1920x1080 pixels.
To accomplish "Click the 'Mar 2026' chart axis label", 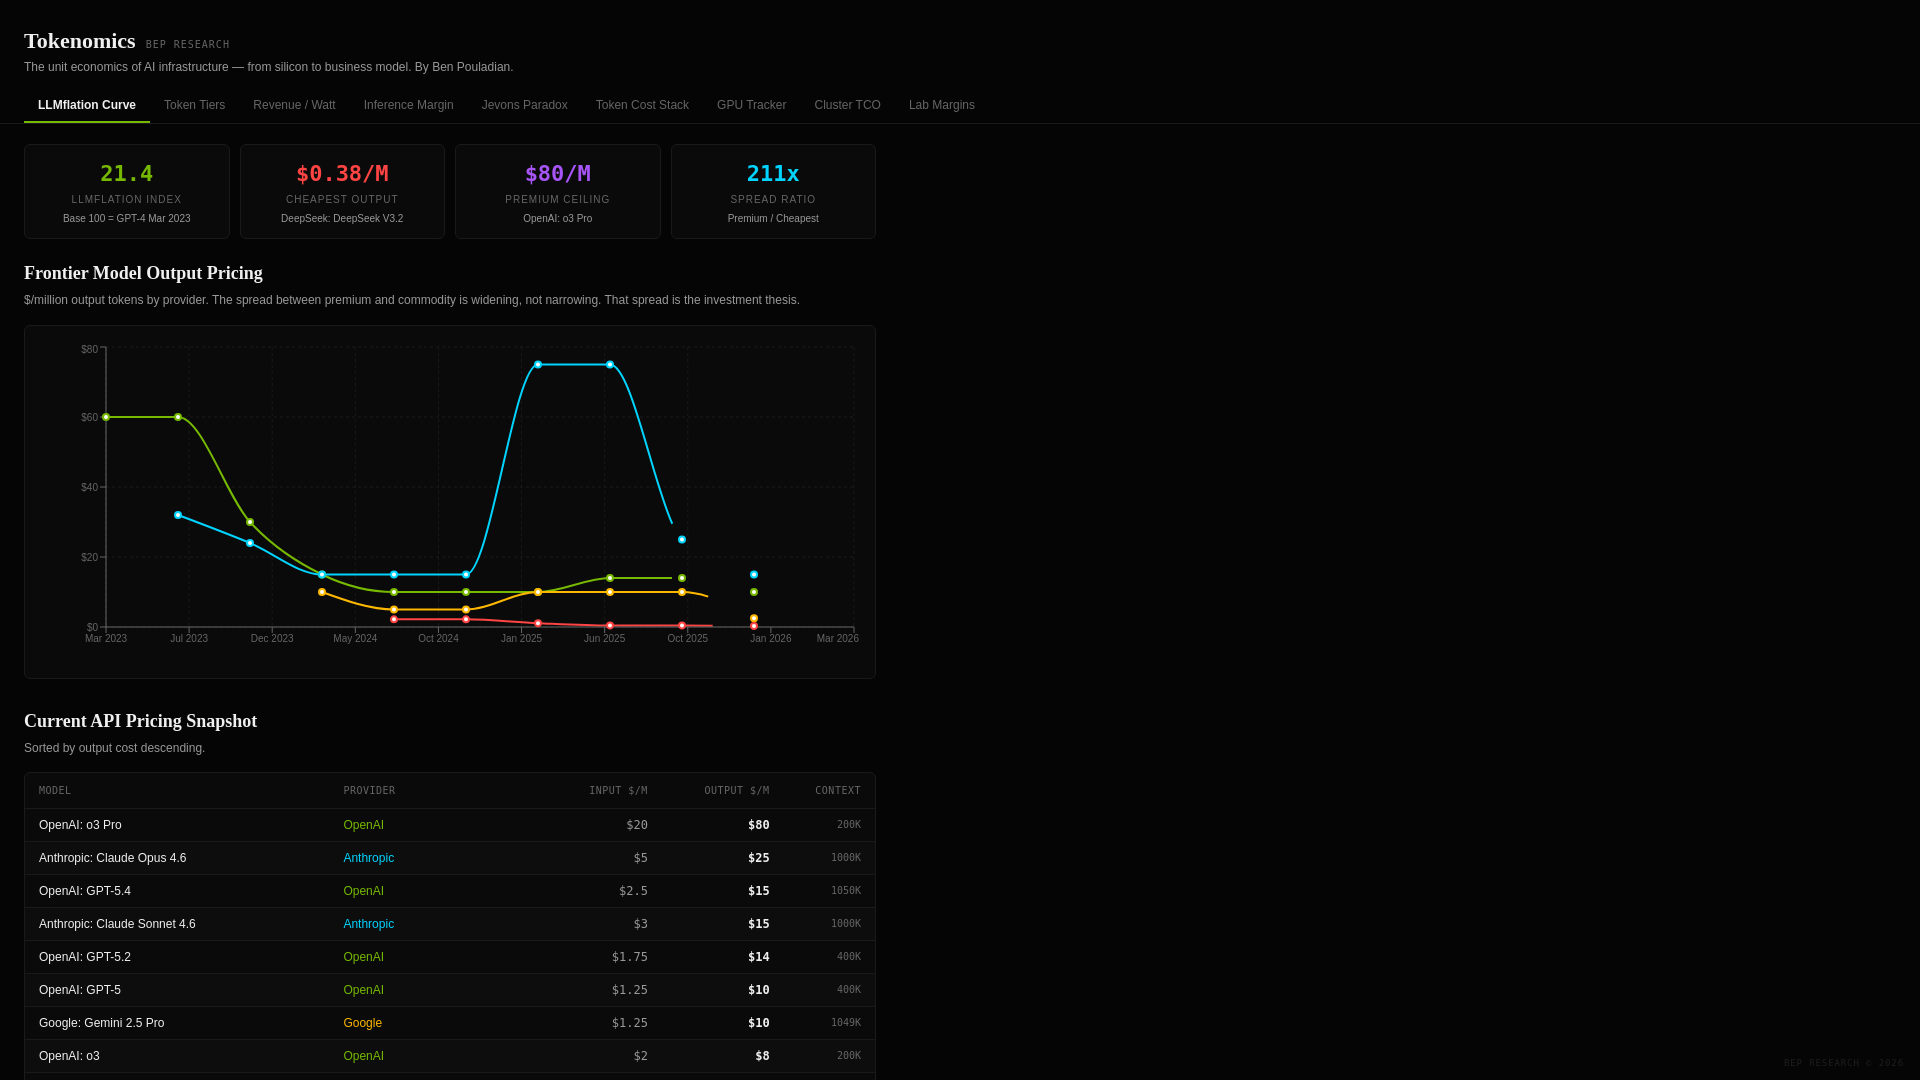I will coord(838,639).
